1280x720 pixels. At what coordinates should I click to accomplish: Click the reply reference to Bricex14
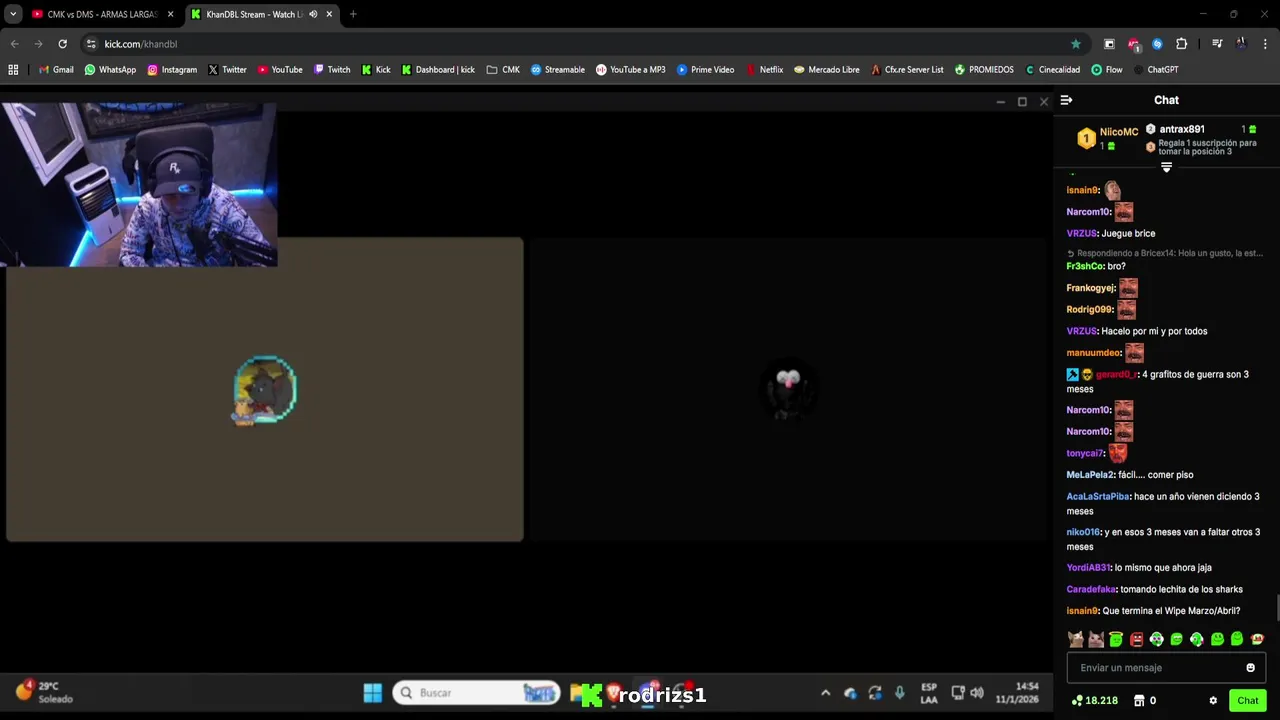[x=1165, y=253]
